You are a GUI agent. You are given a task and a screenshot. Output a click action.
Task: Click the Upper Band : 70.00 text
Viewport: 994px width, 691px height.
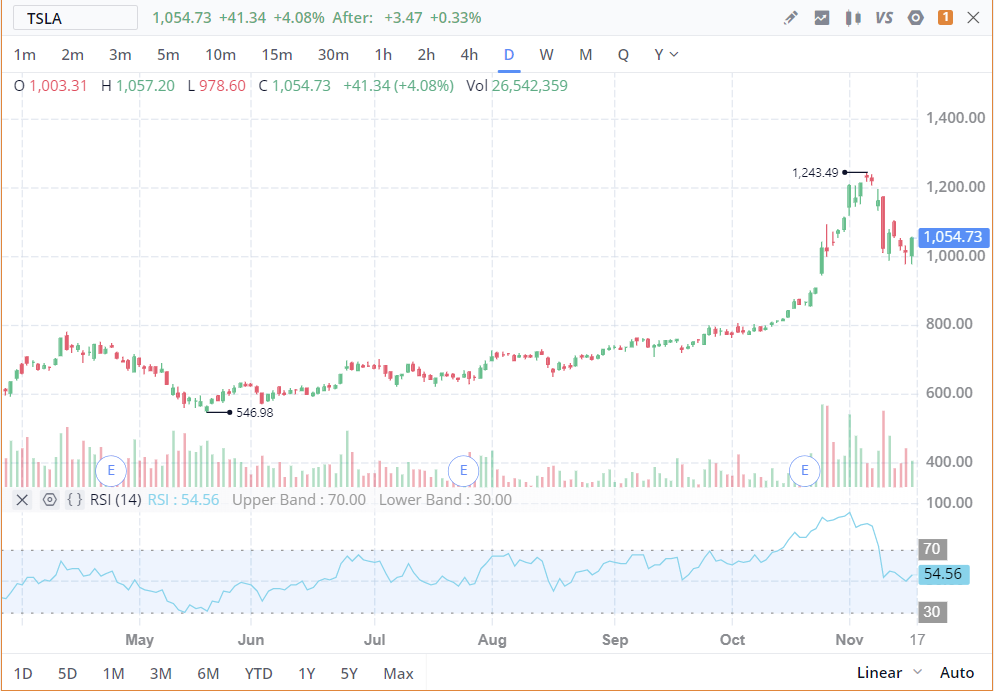click(x=299, y=500)
